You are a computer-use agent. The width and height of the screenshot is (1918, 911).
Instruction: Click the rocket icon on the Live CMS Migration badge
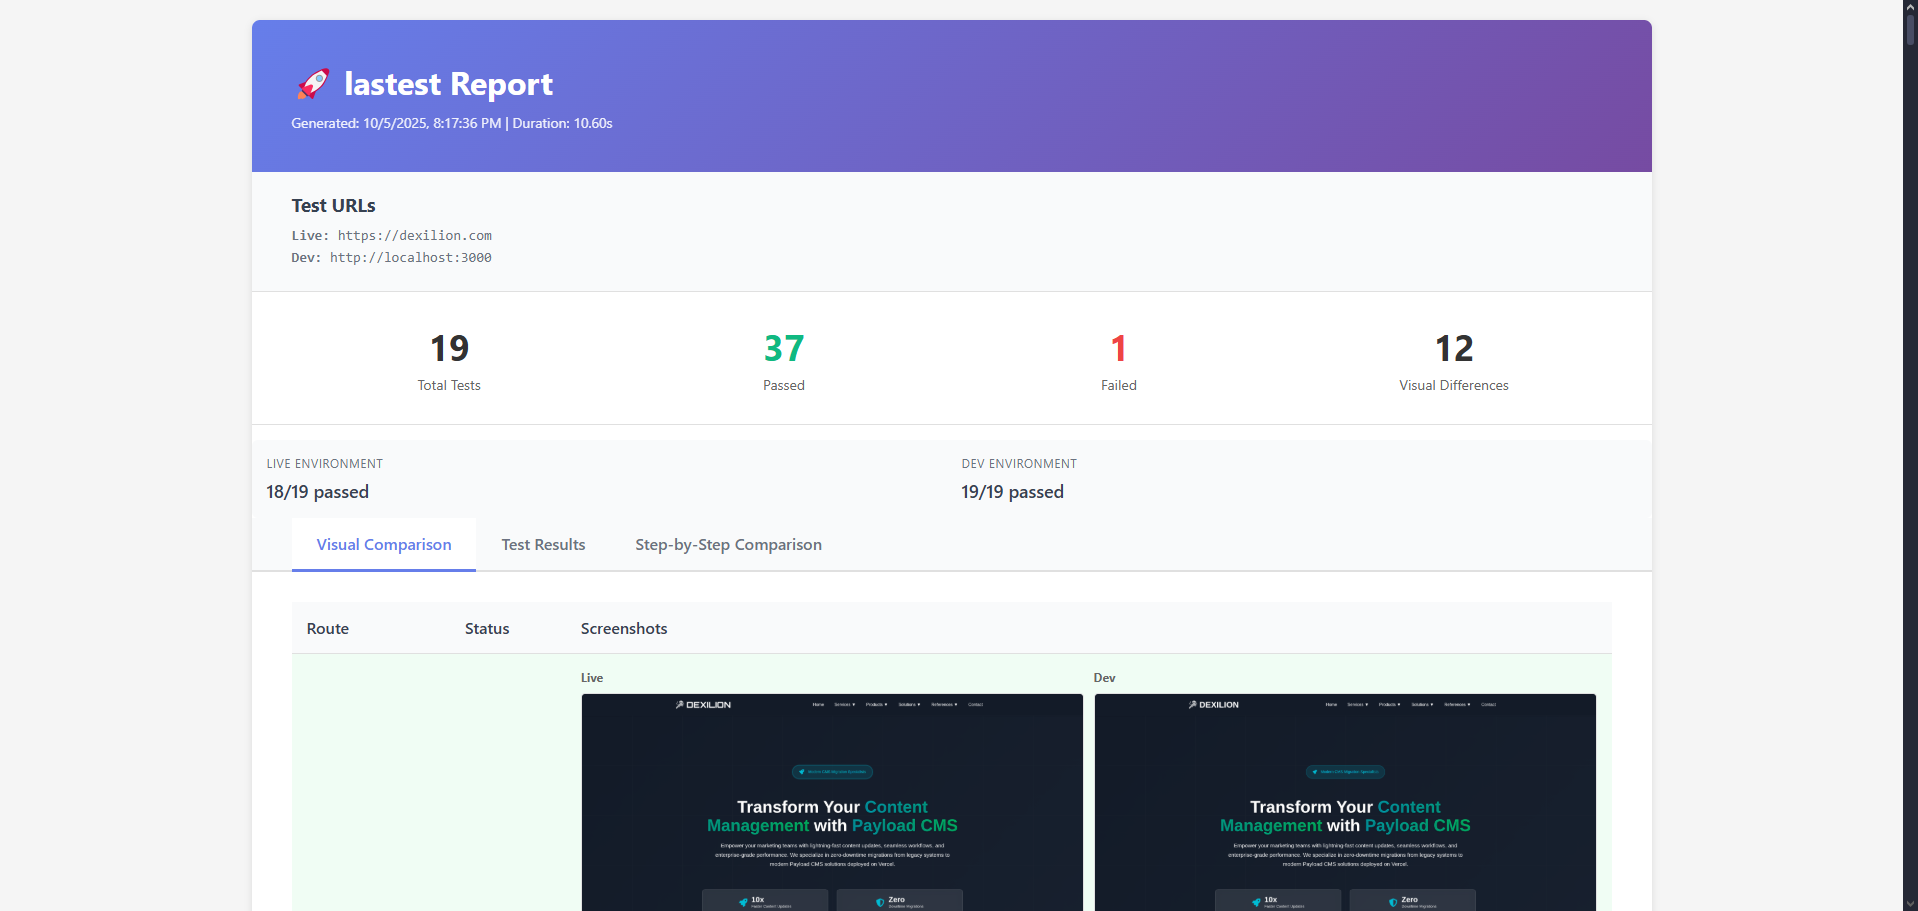803,771
